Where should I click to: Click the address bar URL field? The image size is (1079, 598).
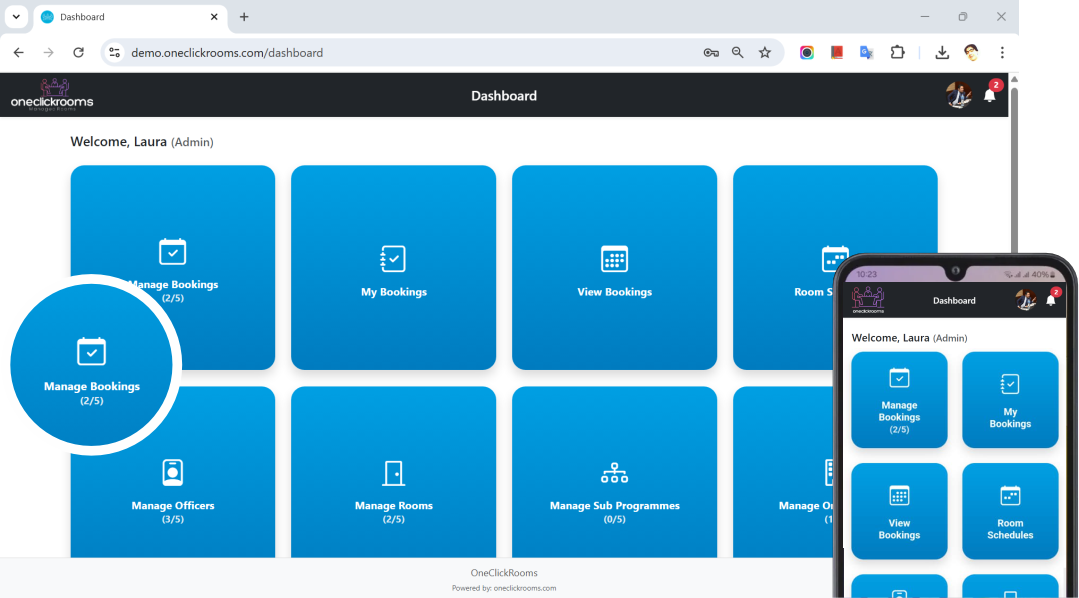coord(400,53)
